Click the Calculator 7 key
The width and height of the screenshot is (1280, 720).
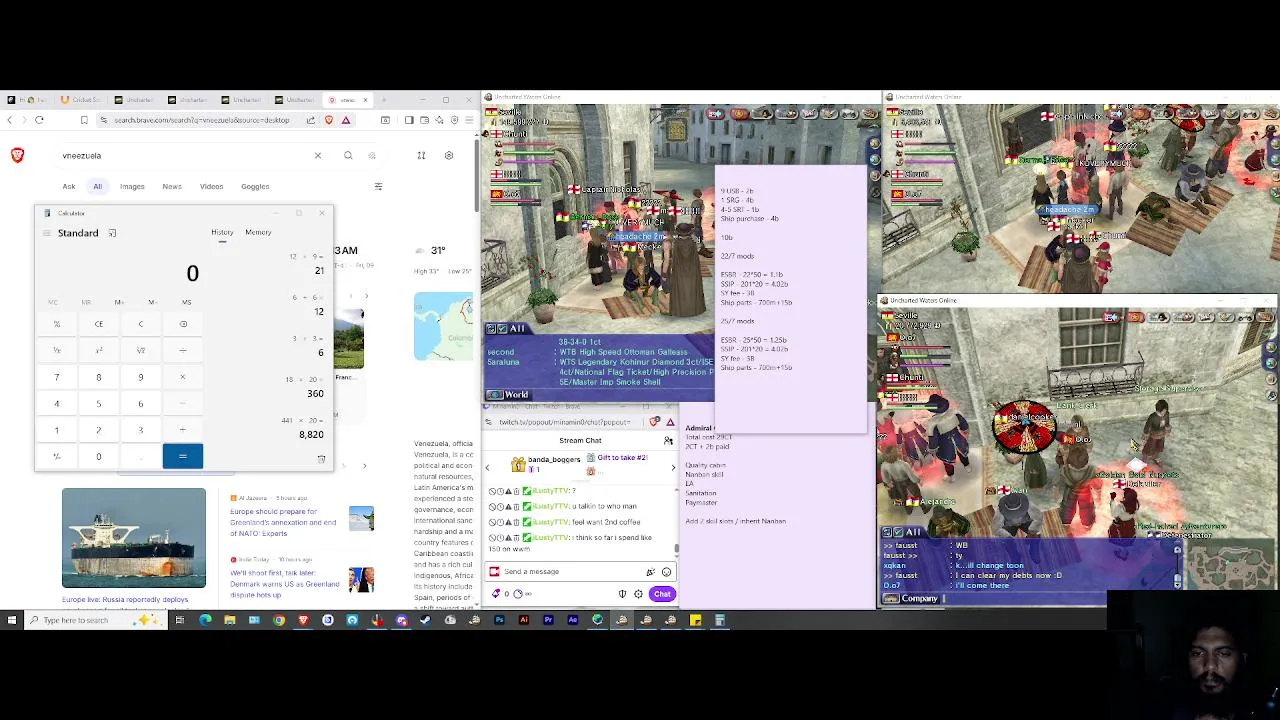pyautogui.click(x=57, y=377)
